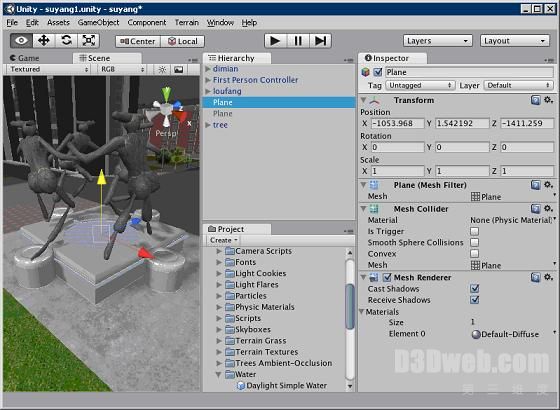Collapse the Transform component

coord(363,100)
